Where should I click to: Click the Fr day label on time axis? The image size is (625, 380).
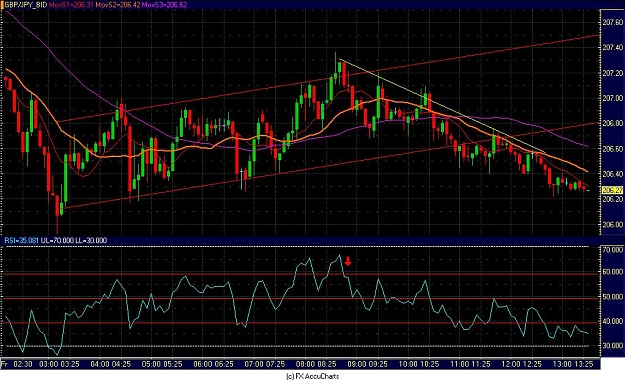[x=5, y=364]
